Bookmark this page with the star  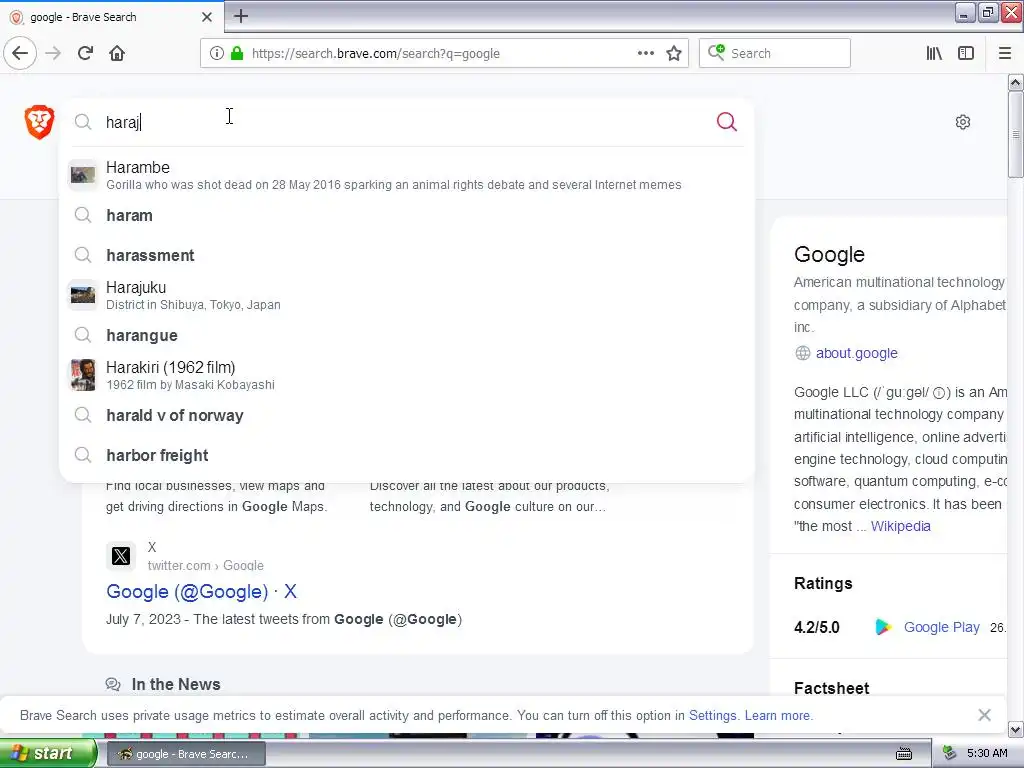point(674,53)
